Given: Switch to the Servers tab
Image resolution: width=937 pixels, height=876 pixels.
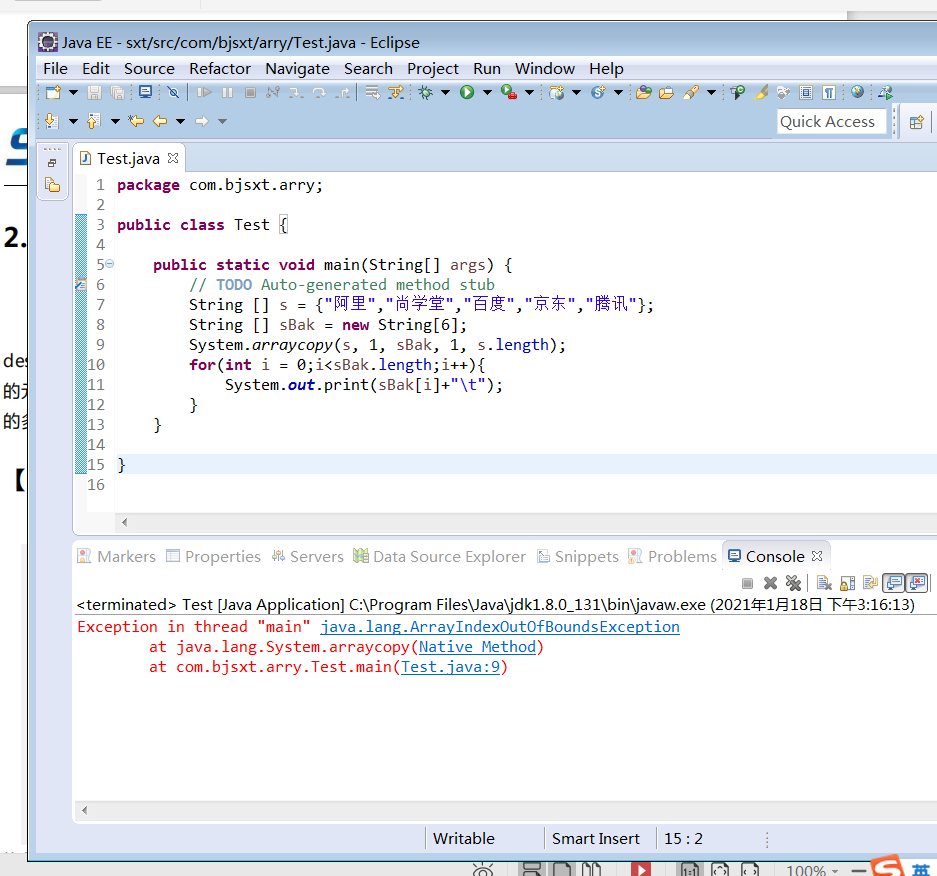Looking at the screenshot, I should pyautogui.click(x=308, y=556).
